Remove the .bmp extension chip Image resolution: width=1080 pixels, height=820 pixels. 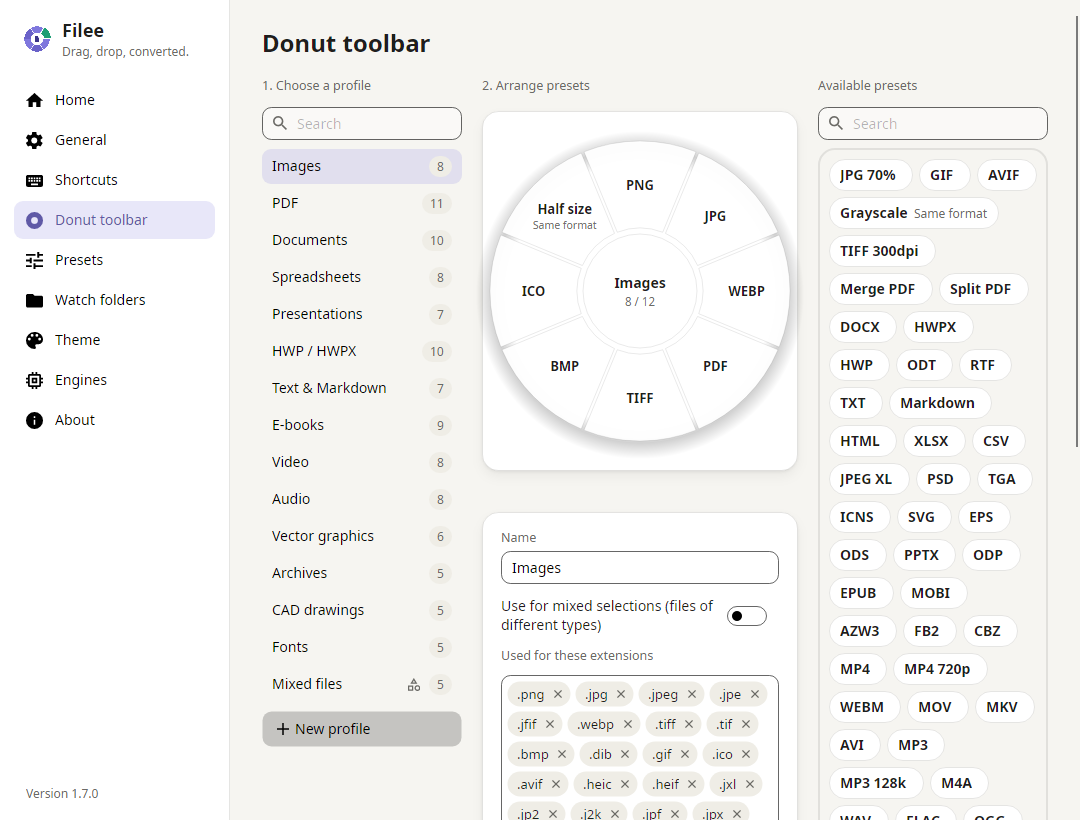pos(561,754)
